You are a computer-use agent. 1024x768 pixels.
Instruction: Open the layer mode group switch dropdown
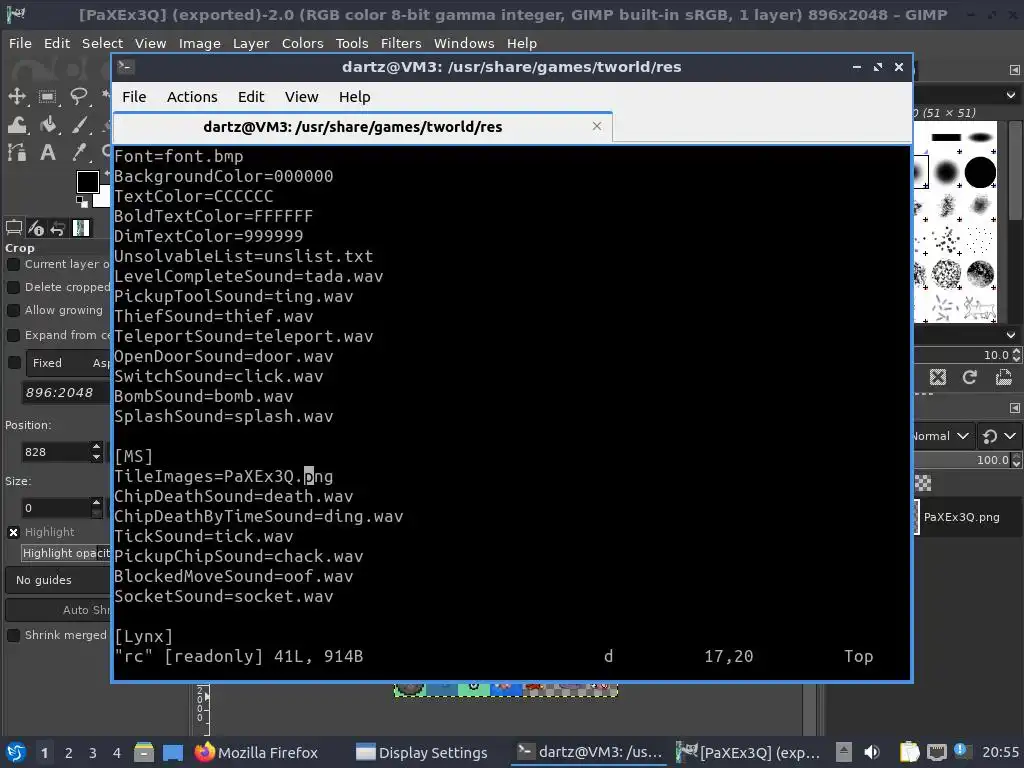tap(999, 436)
